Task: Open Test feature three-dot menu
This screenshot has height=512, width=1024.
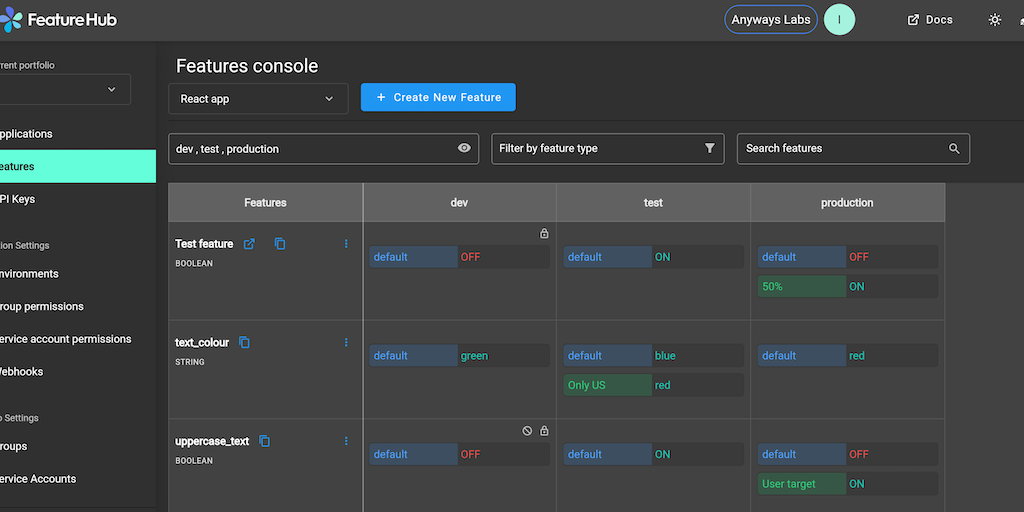Action: click(x=346, y=244)
